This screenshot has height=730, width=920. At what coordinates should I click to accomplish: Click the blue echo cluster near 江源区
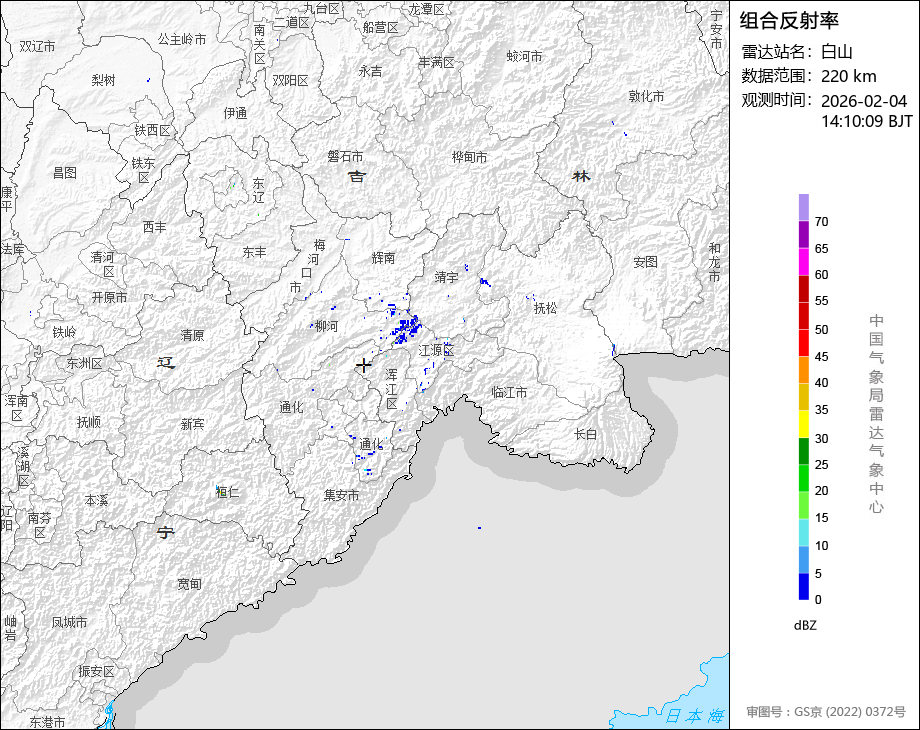point(405,328)
